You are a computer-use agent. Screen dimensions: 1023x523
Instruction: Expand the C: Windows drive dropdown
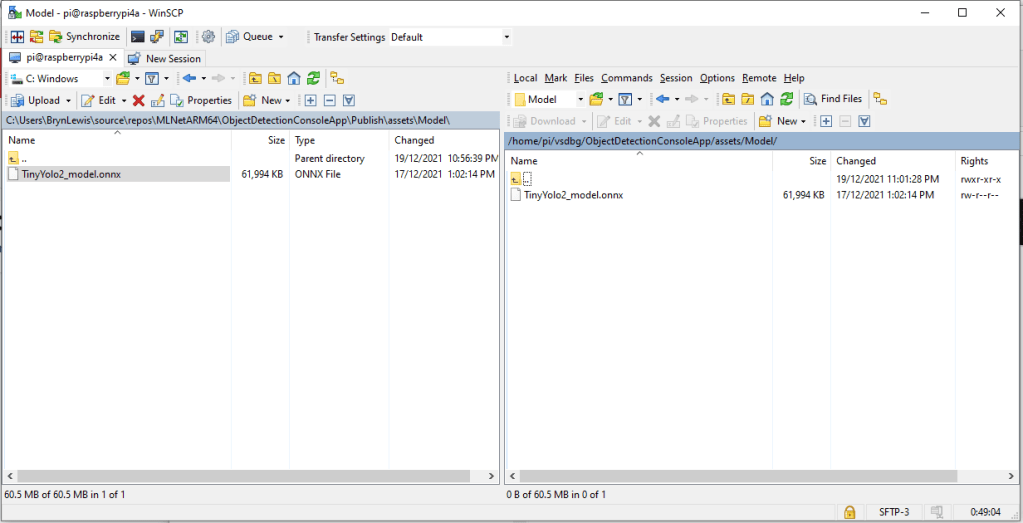[x=107, y=78]
